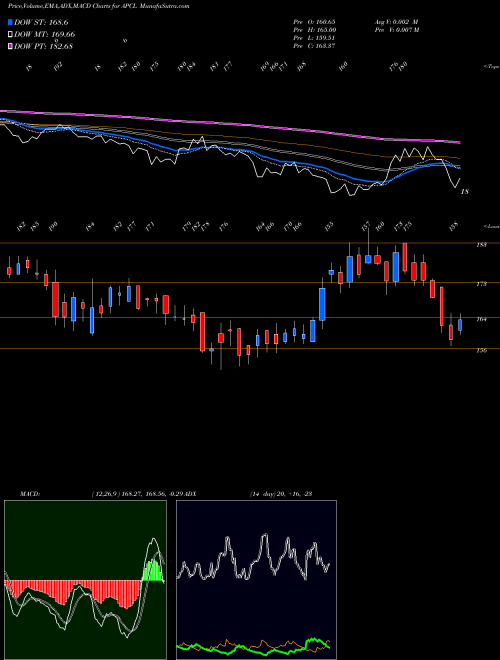Click the 188 price axis label
500x660 pixels.
[481, 245]
